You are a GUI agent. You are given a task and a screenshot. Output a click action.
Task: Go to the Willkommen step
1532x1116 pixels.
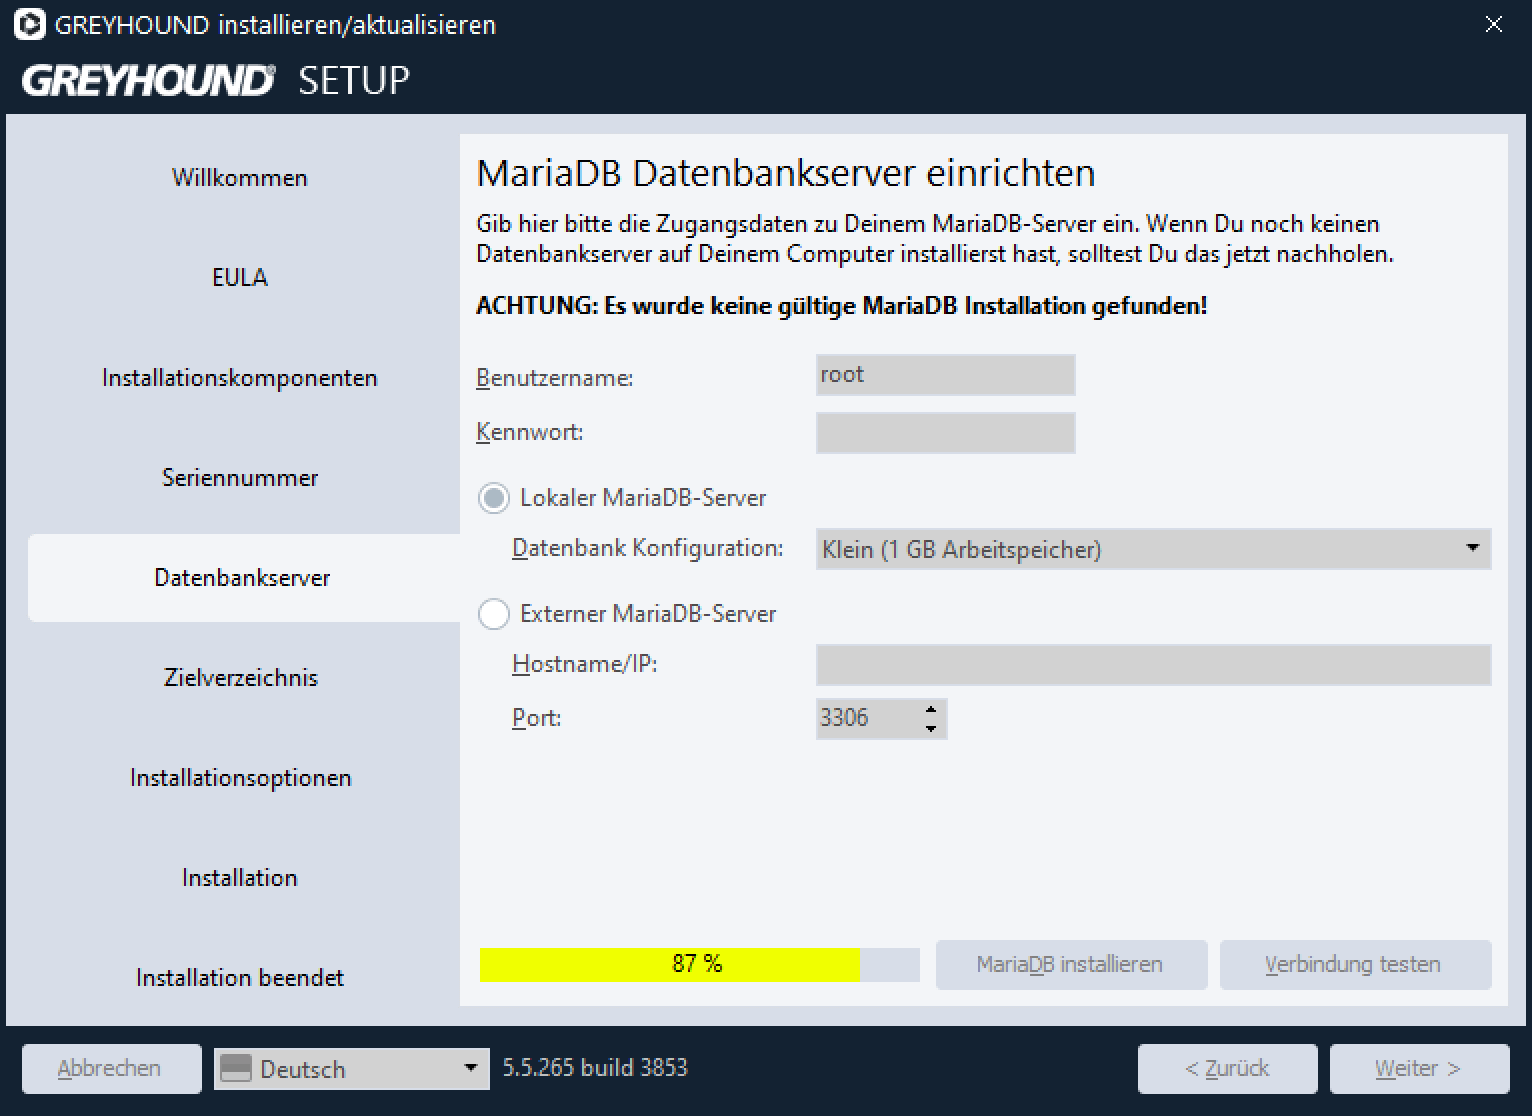240,178
